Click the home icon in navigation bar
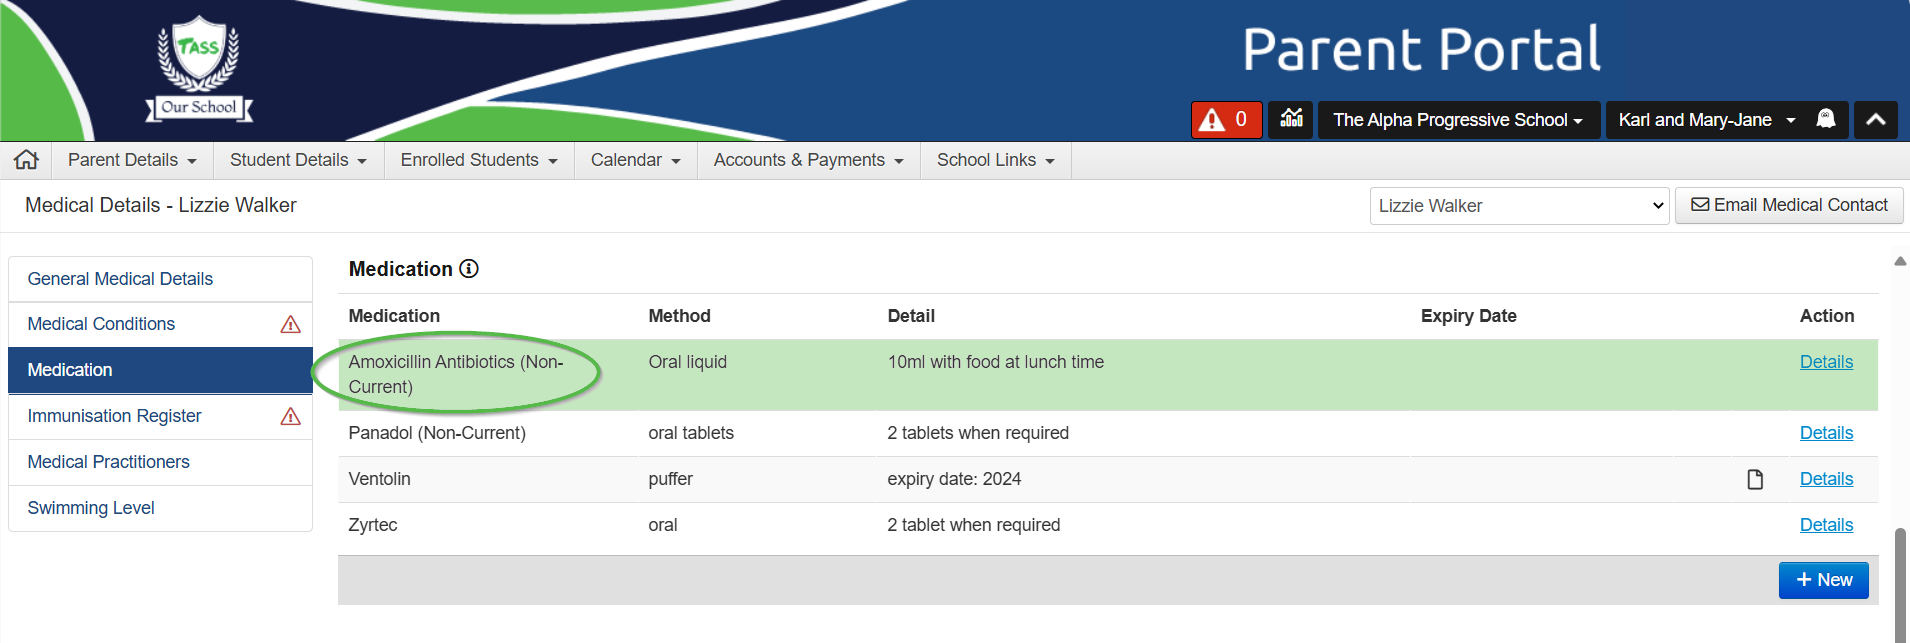This screenshot has width=1910, height=643. click(x=27, y=160)
